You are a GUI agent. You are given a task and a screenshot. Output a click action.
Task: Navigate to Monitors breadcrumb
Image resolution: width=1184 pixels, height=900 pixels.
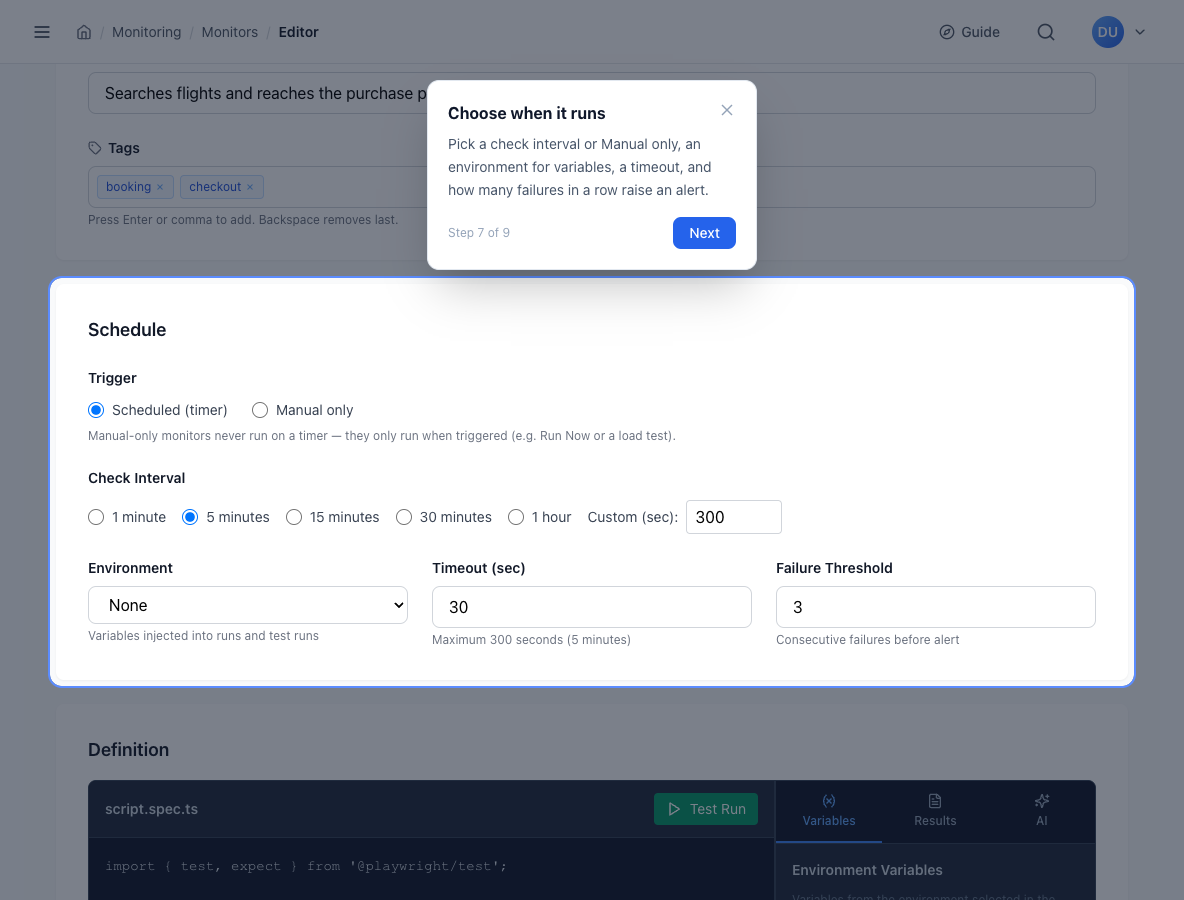click(230, 32)
